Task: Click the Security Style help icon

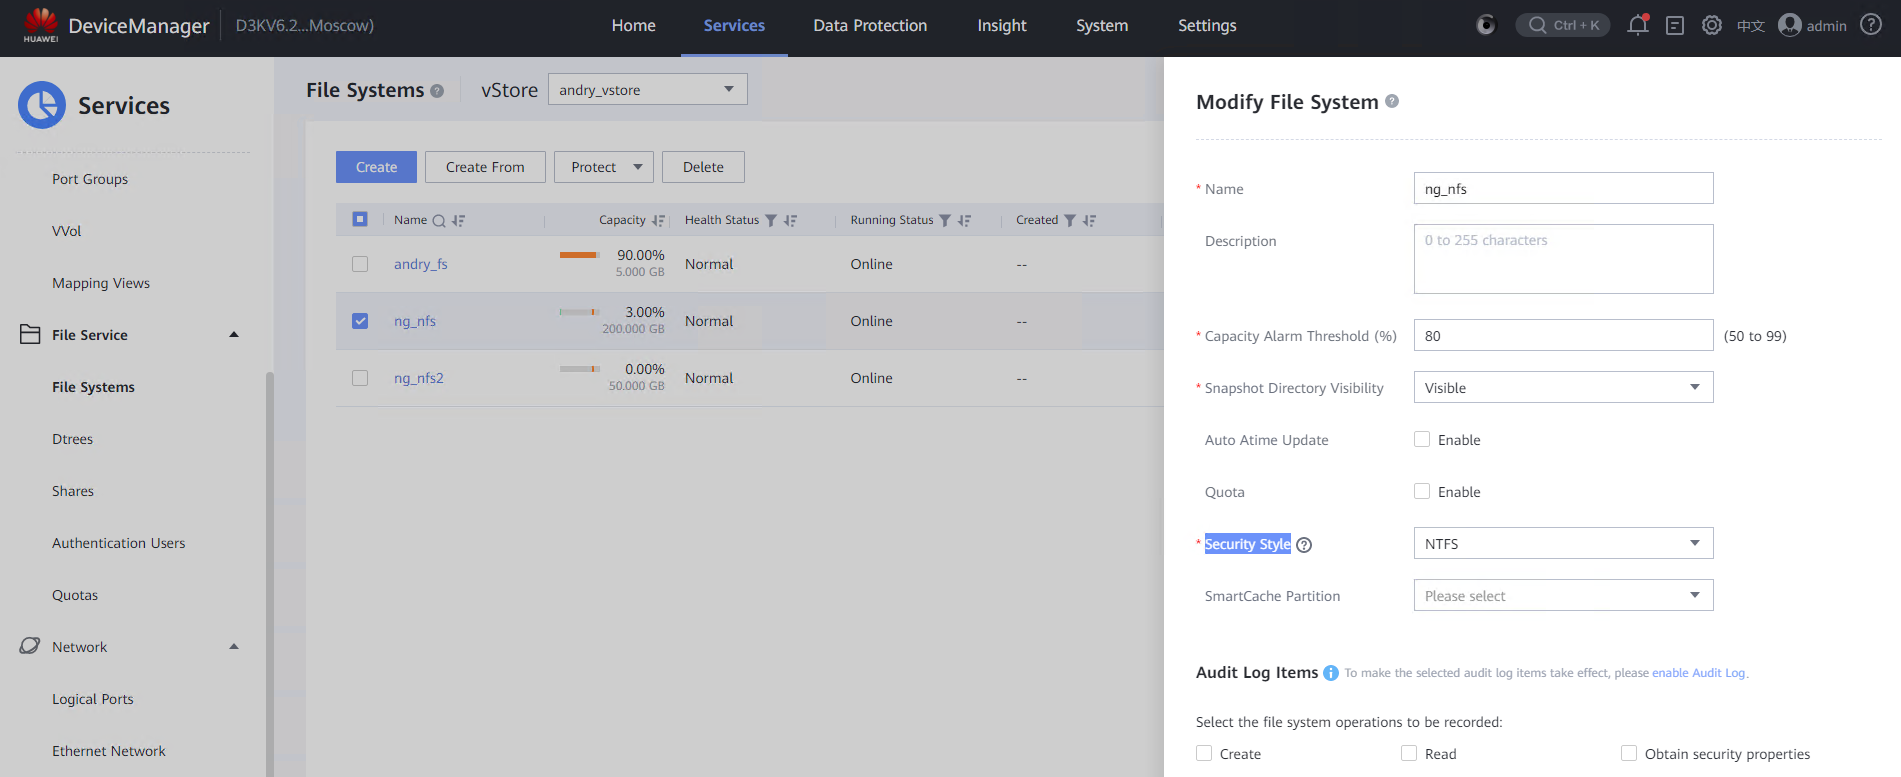Action: point(1304,545)
